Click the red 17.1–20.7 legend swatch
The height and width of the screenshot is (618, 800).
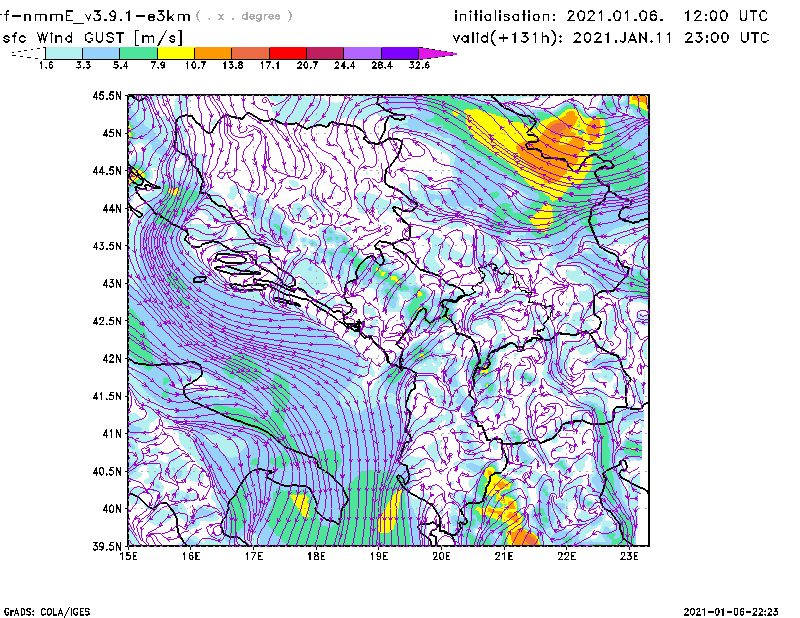tap(288, 53)
